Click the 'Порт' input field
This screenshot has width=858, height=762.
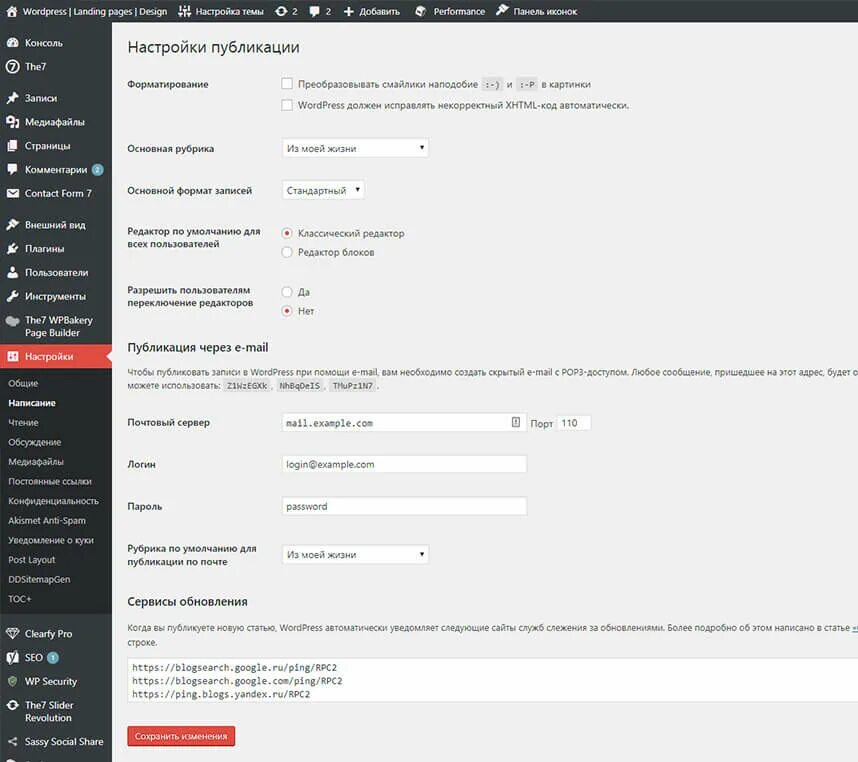tap(573, 423)
